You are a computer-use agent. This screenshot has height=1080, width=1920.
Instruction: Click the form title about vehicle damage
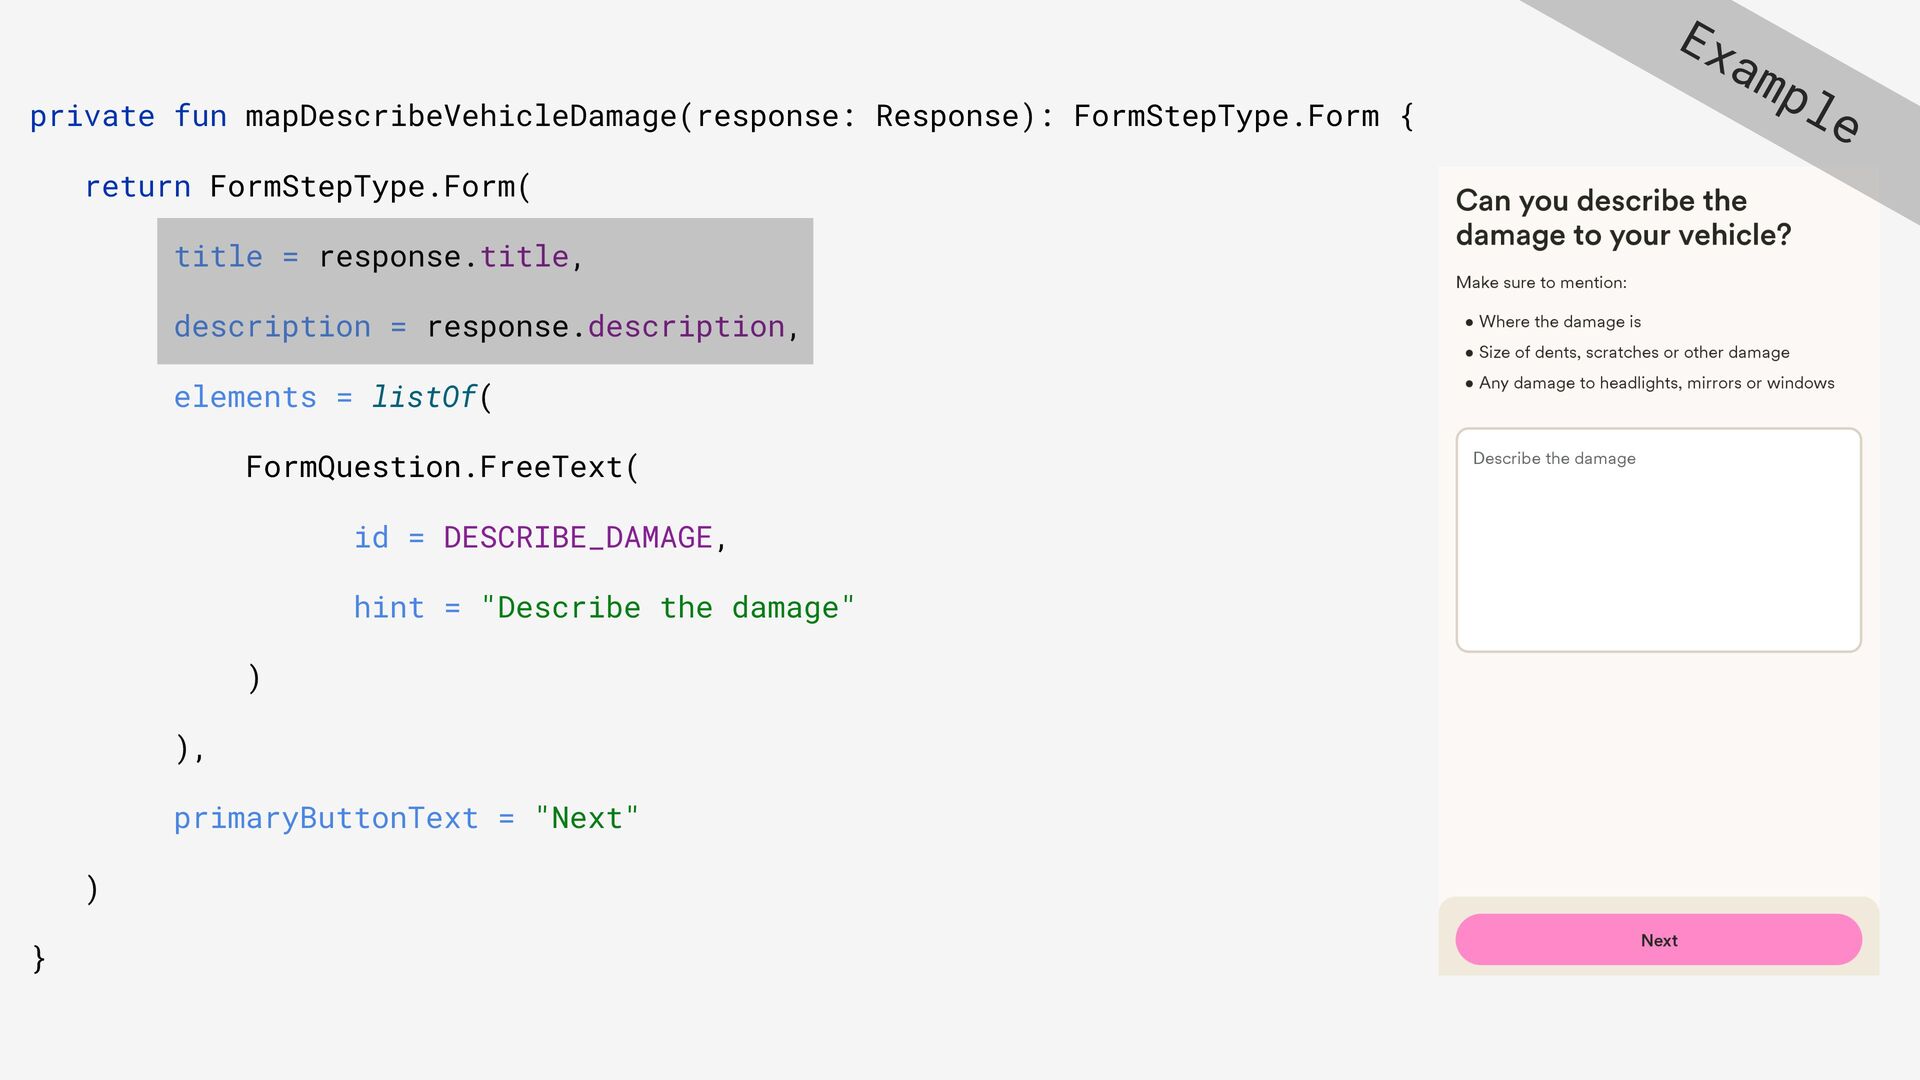coord(1622,217)
